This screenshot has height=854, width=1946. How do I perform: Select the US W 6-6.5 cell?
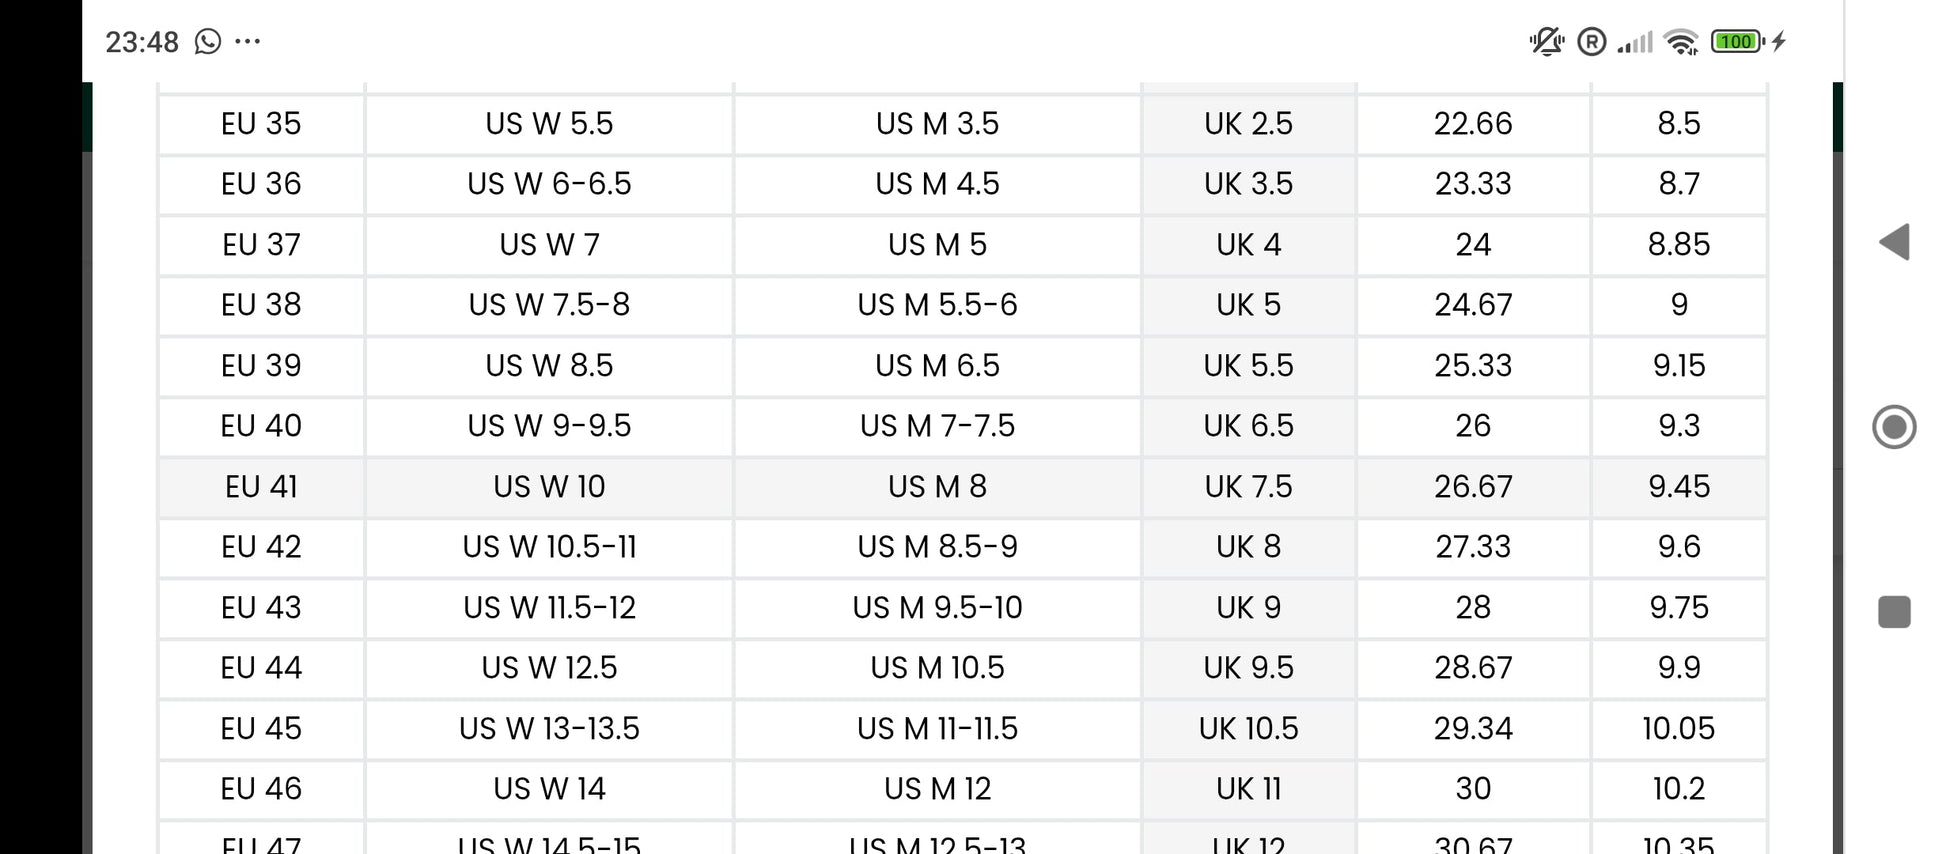click(x=549, y=184)
